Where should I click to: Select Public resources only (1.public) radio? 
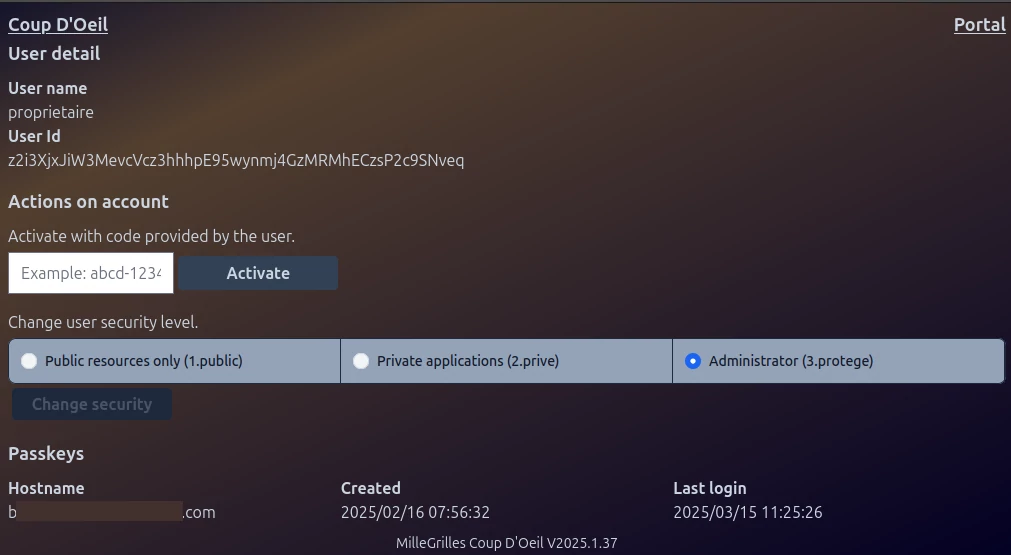coord(29,361)
